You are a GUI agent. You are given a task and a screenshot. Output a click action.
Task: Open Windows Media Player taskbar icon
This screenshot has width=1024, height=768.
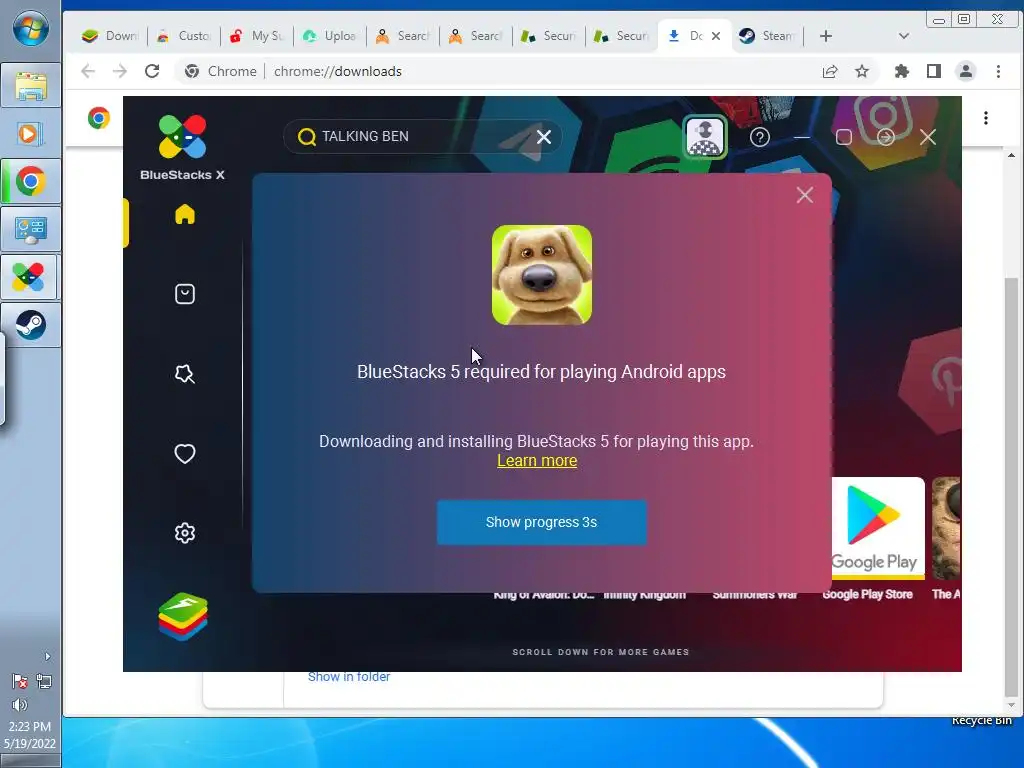[x=31, y=134]
